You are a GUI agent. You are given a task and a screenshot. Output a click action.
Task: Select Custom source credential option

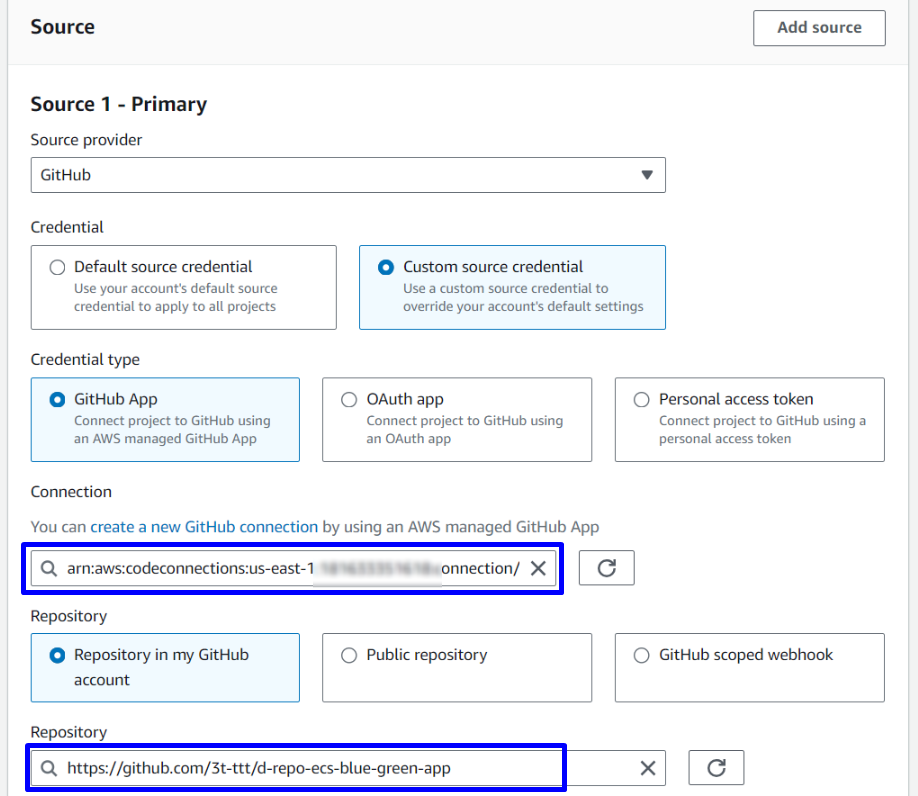coord(386,267)
